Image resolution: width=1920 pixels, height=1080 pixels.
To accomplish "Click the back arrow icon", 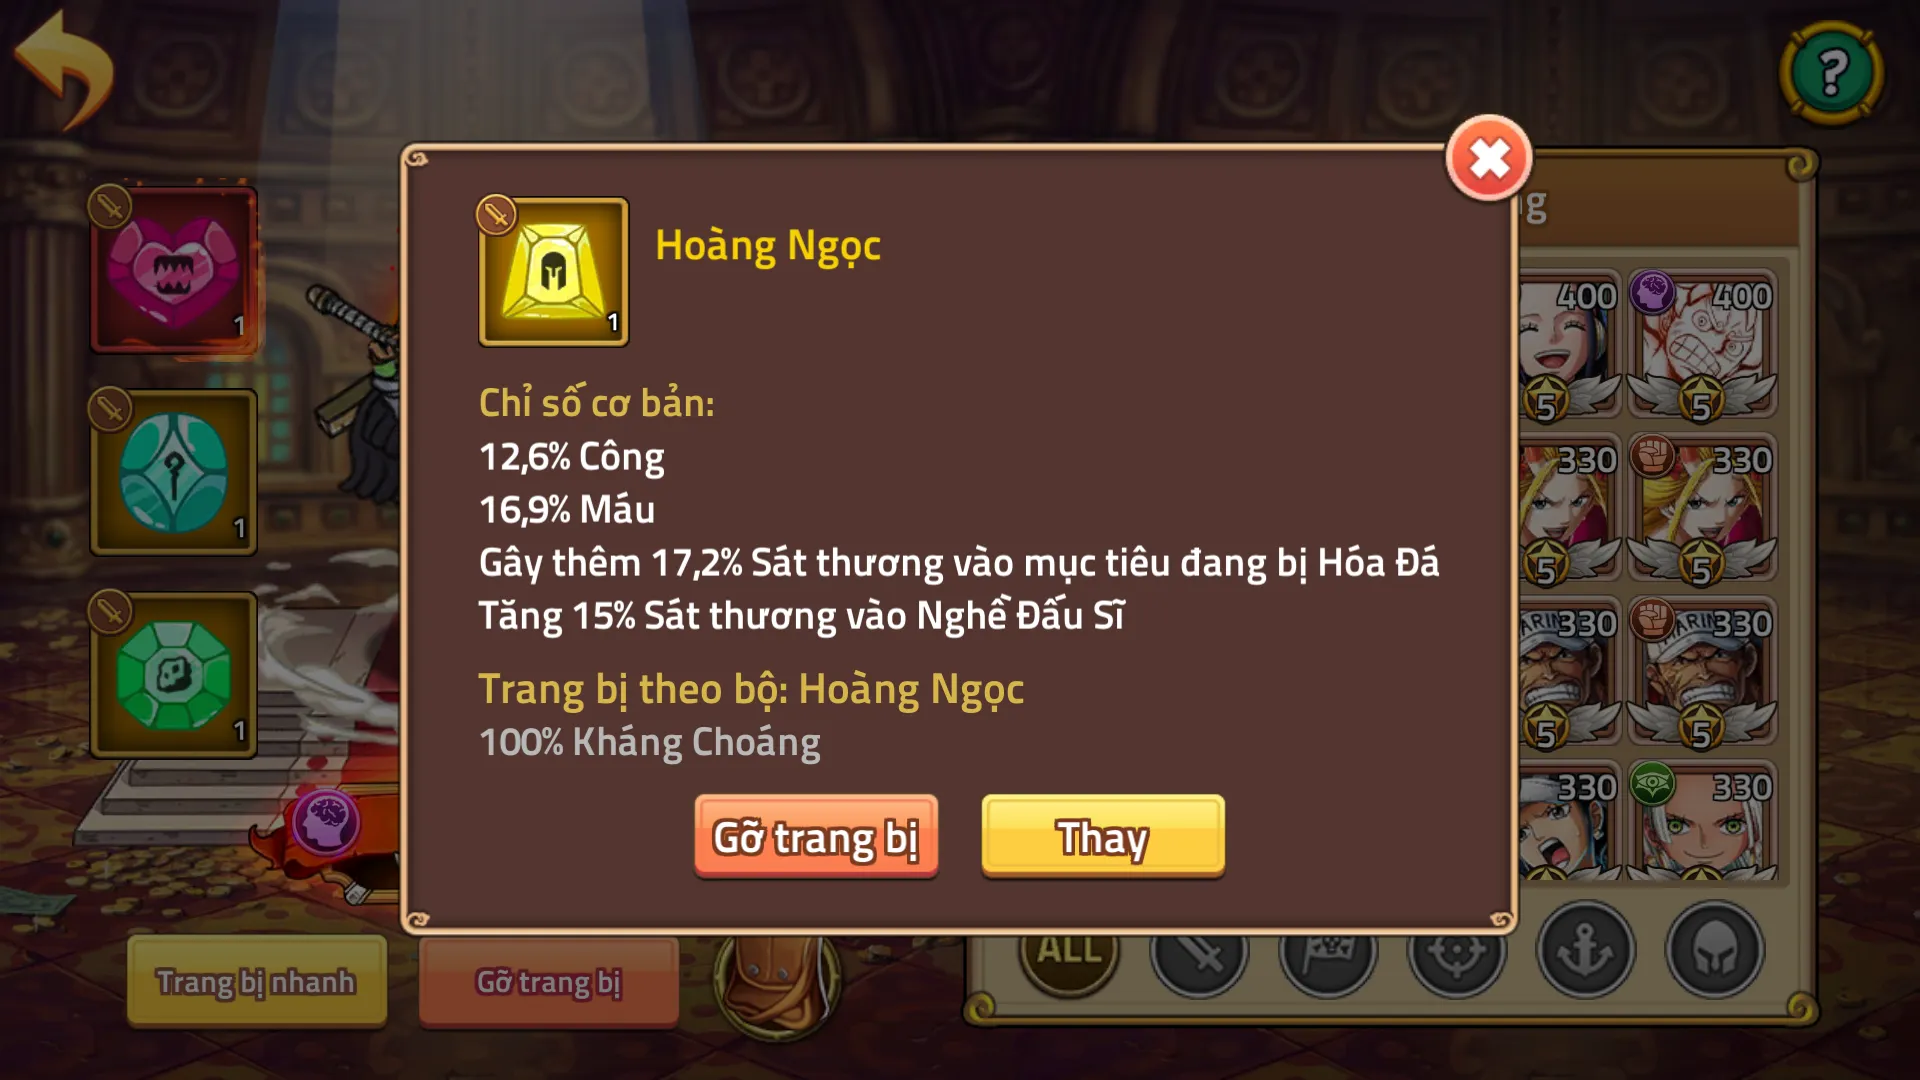I will [x=64, y=68].
